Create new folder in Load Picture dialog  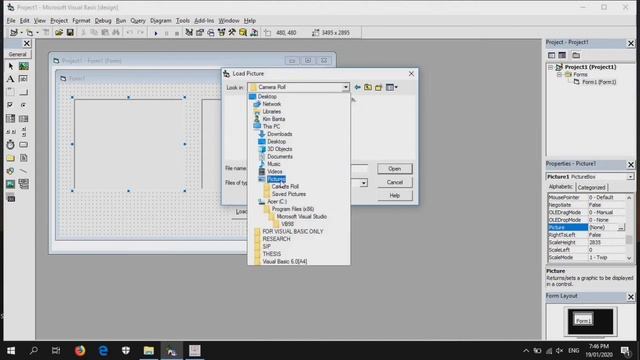(x=378, y=87)
